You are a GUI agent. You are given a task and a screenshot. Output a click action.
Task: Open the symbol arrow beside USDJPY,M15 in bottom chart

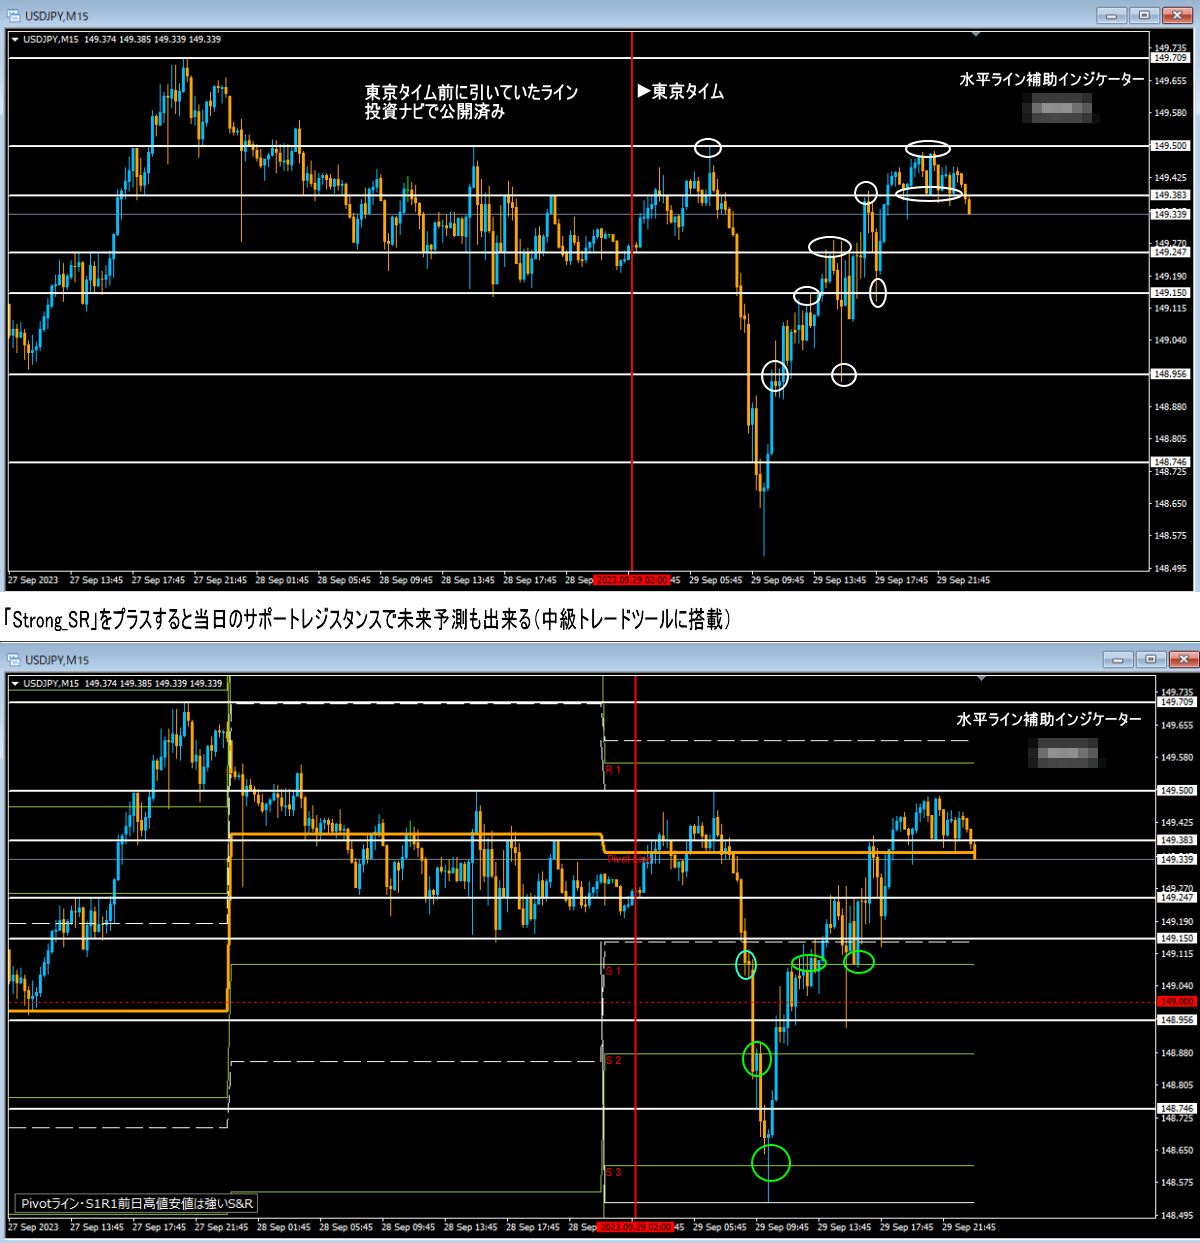pos(15,684)
